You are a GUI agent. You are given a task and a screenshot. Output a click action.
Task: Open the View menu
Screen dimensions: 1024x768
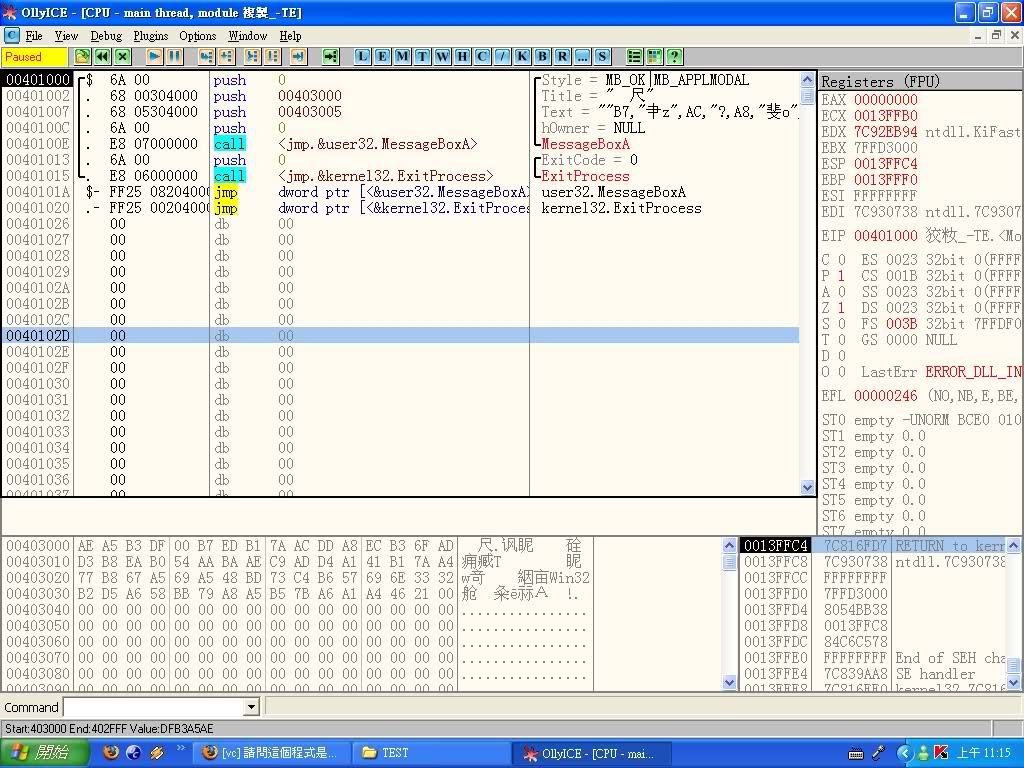[66, 36]
